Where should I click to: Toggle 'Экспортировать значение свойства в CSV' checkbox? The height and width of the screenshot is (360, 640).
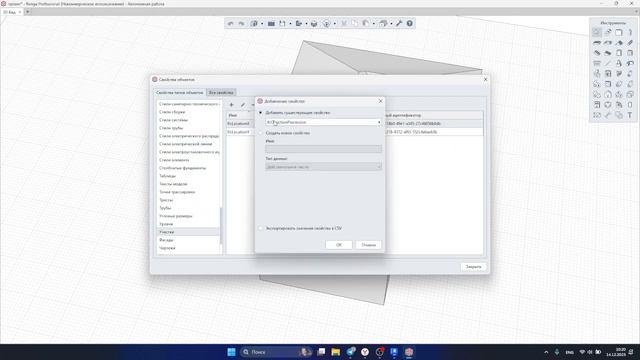pos(260,229)
